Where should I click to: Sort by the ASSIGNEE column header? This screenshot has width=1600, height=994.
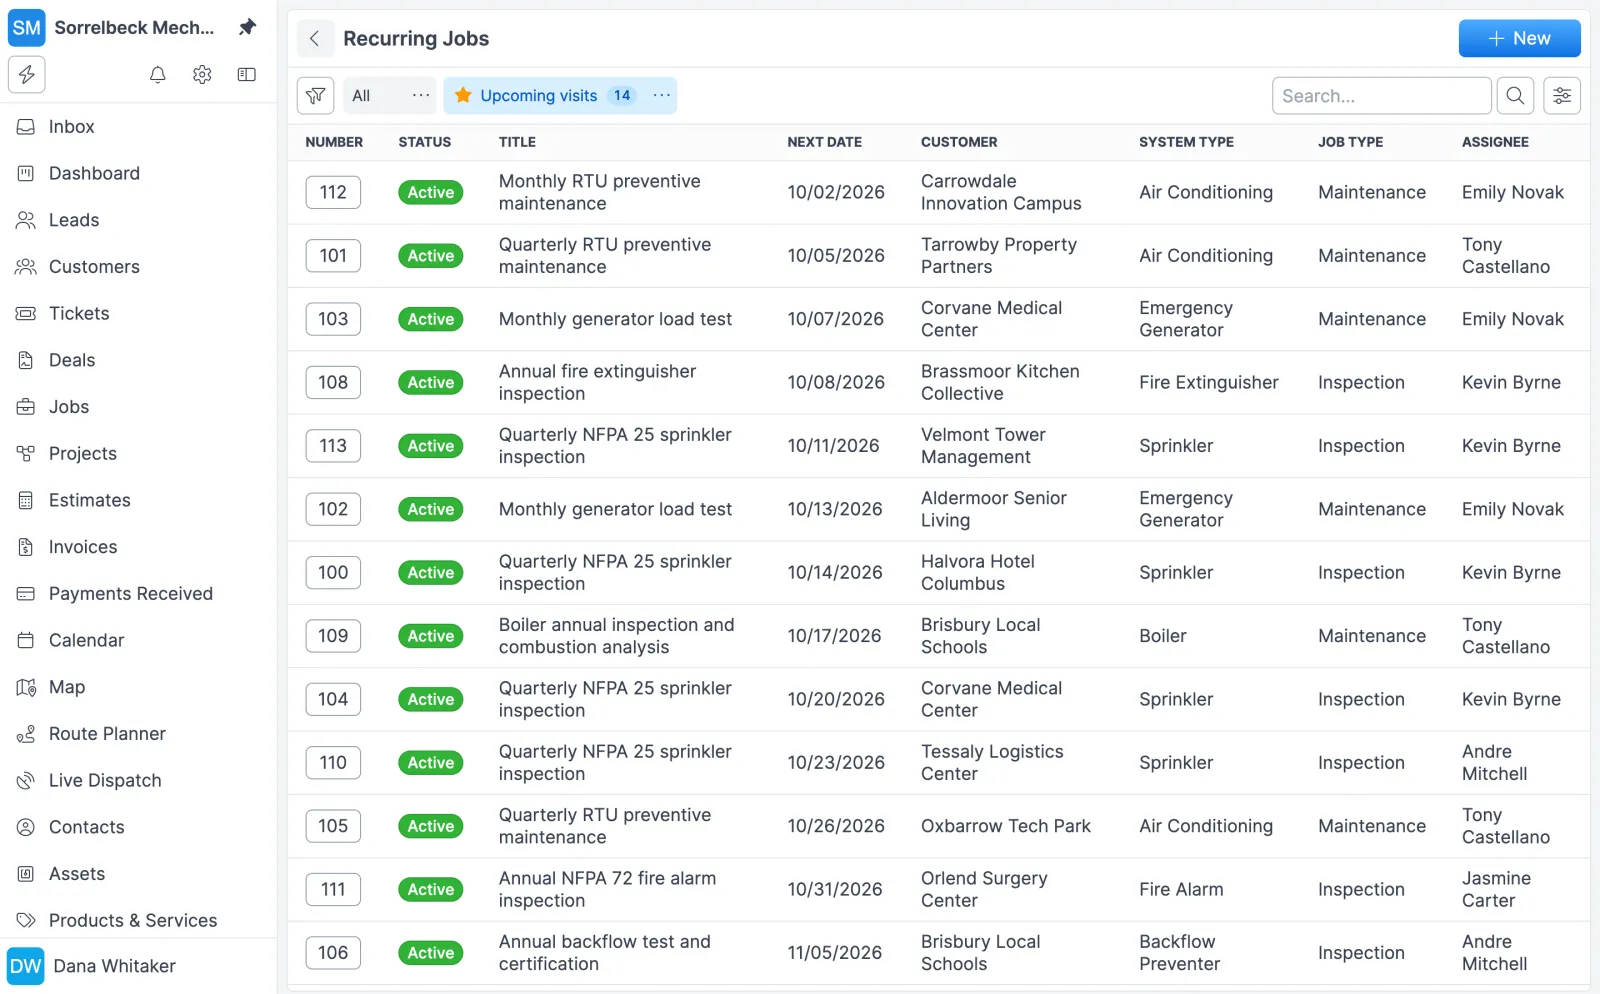coord(1495,142)
